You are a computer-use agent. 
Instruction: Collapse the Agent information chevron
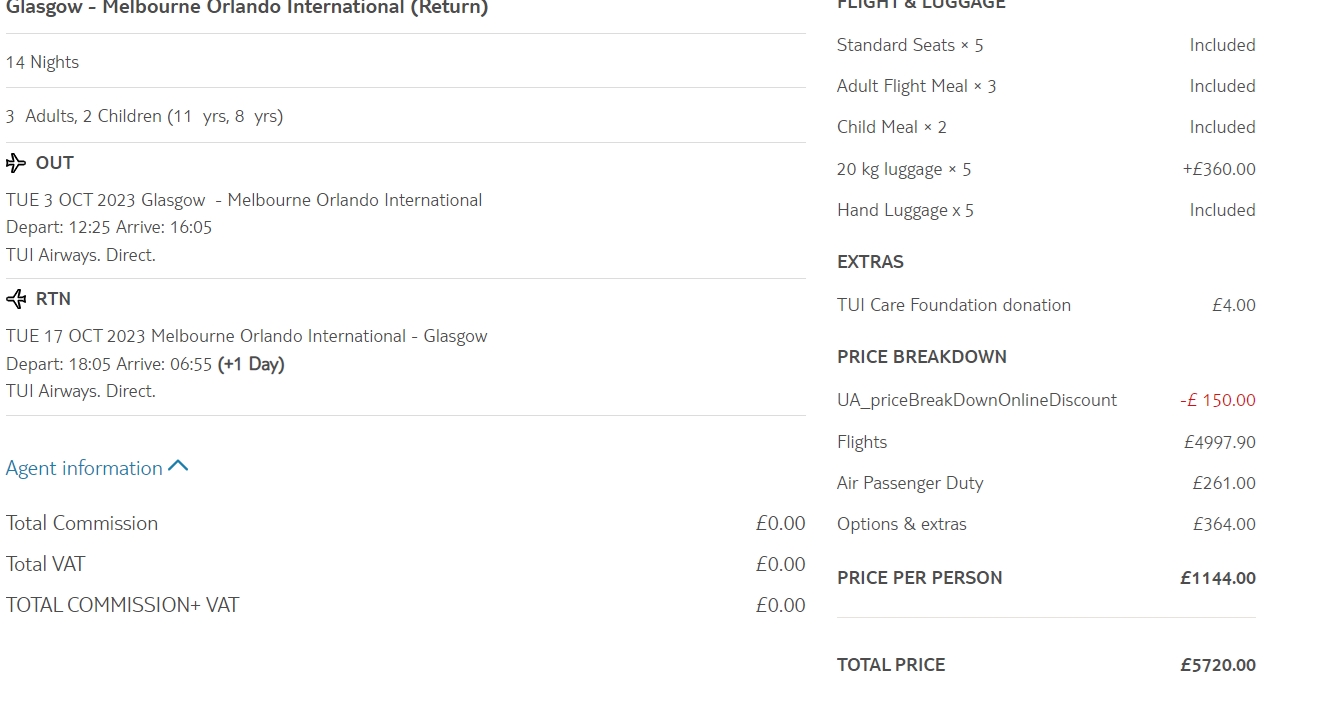click(179, 467)
